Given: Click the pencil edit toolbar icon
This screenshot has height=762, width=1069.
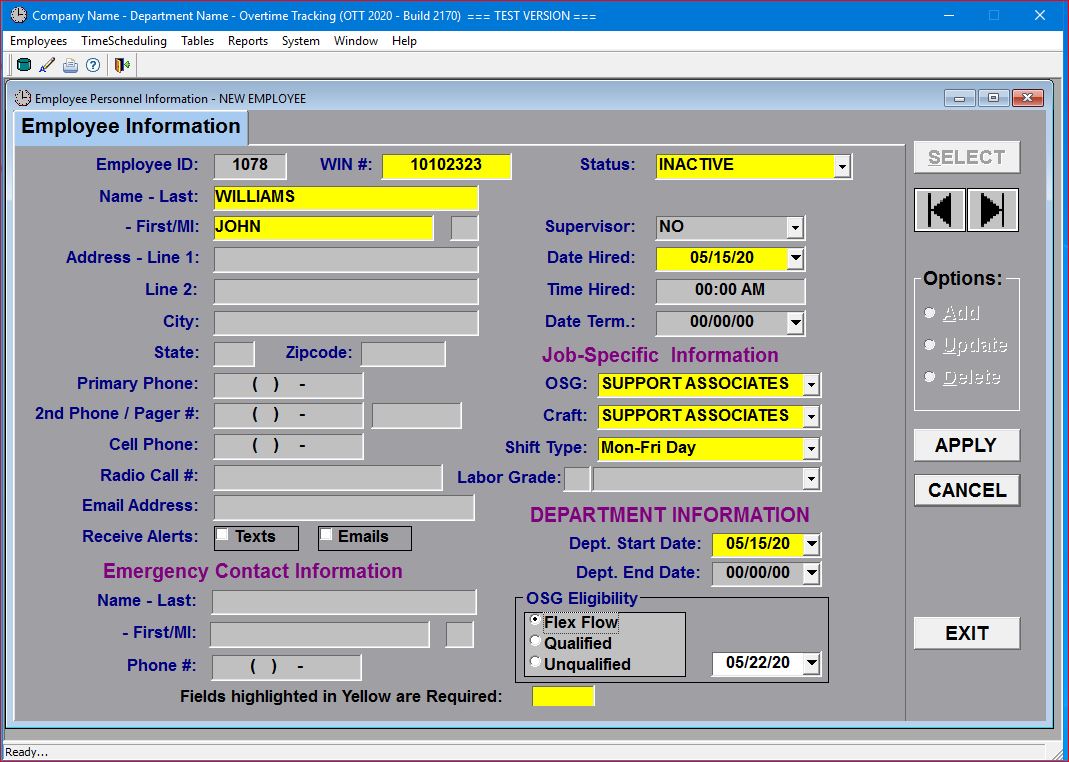Looking at the screenshot, I should click(x=46, y=66).
